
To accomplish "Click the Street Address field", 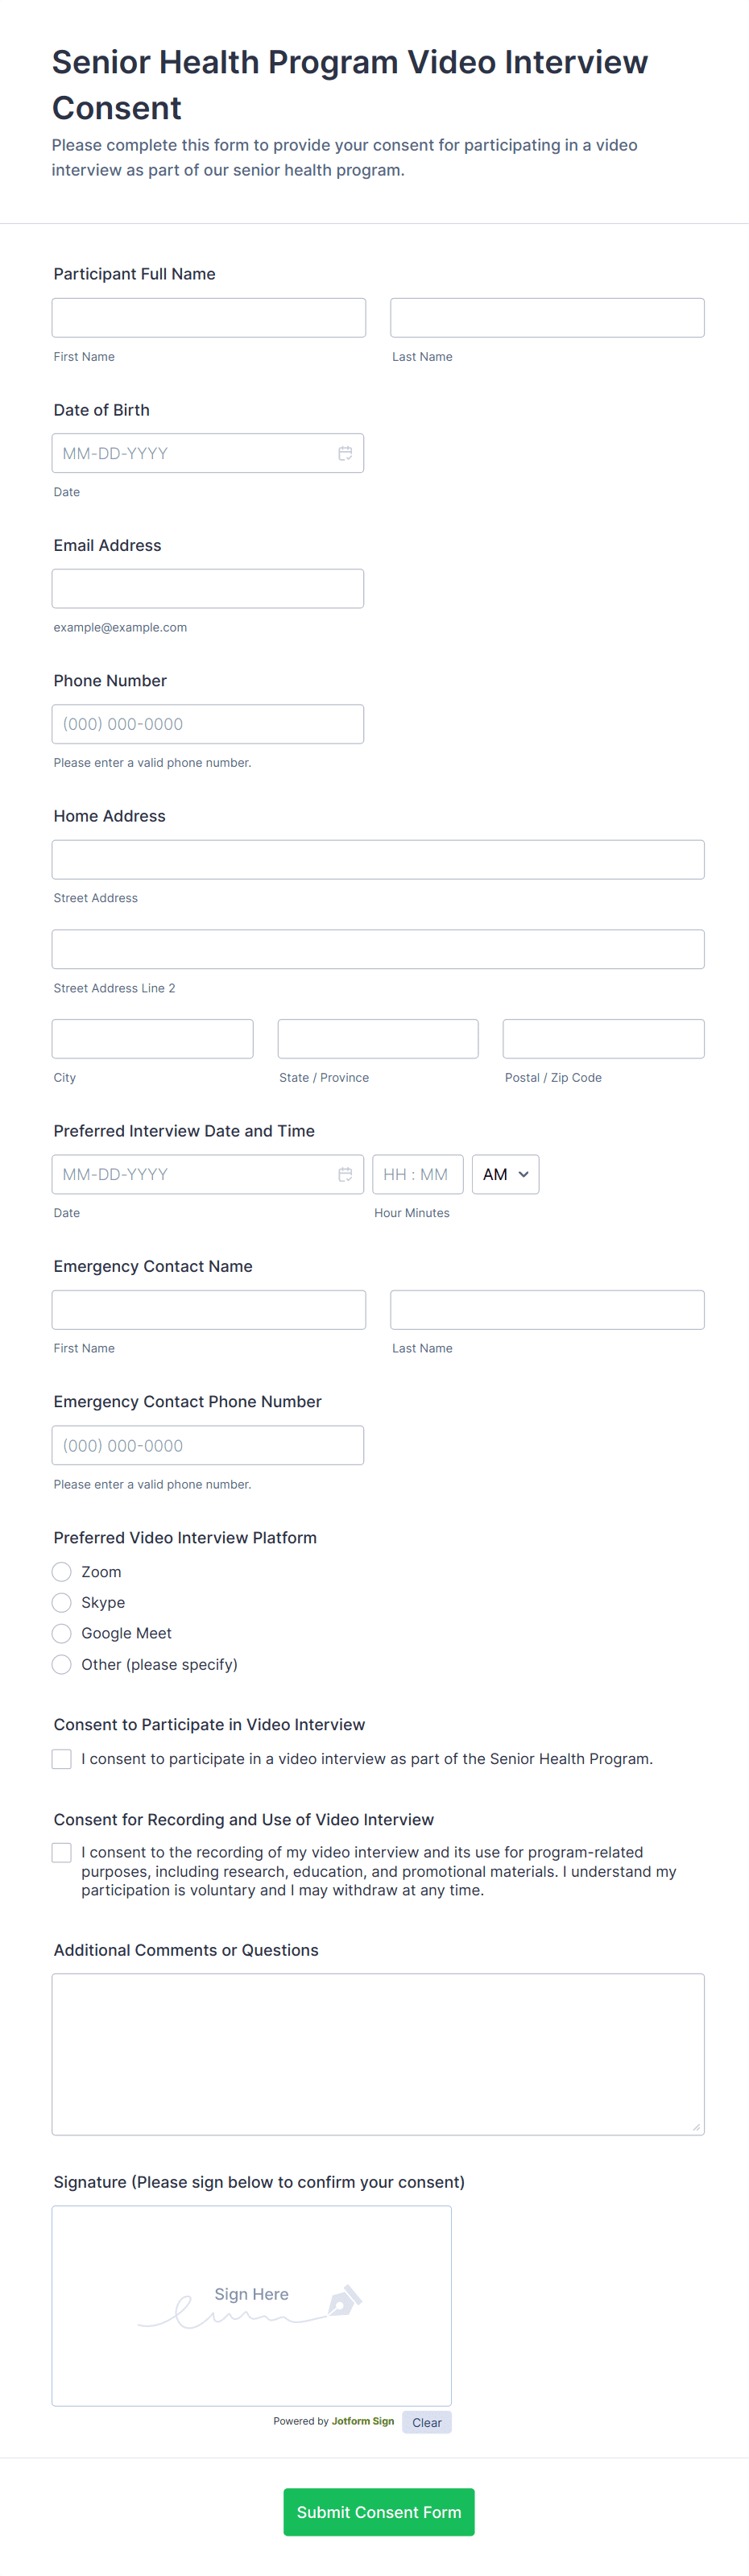I will (377, 858).
